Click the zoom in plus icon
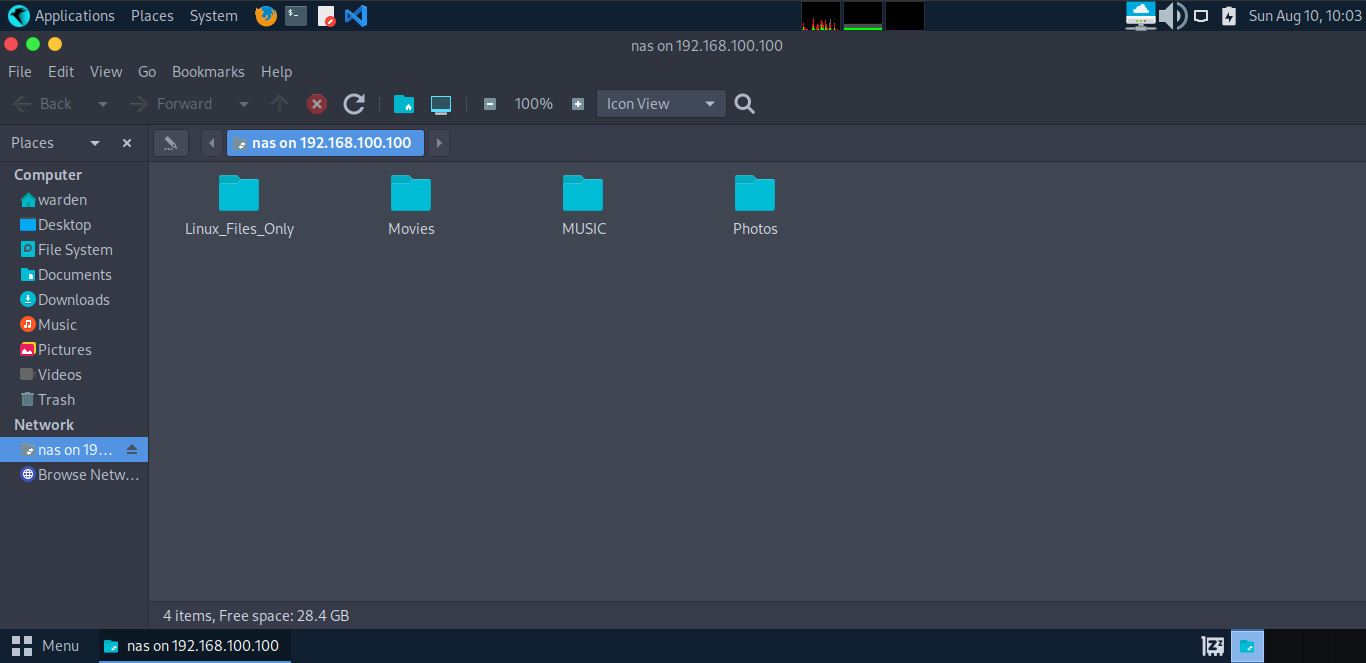This screenshot has width=1366, height=663. coord(578,104)
